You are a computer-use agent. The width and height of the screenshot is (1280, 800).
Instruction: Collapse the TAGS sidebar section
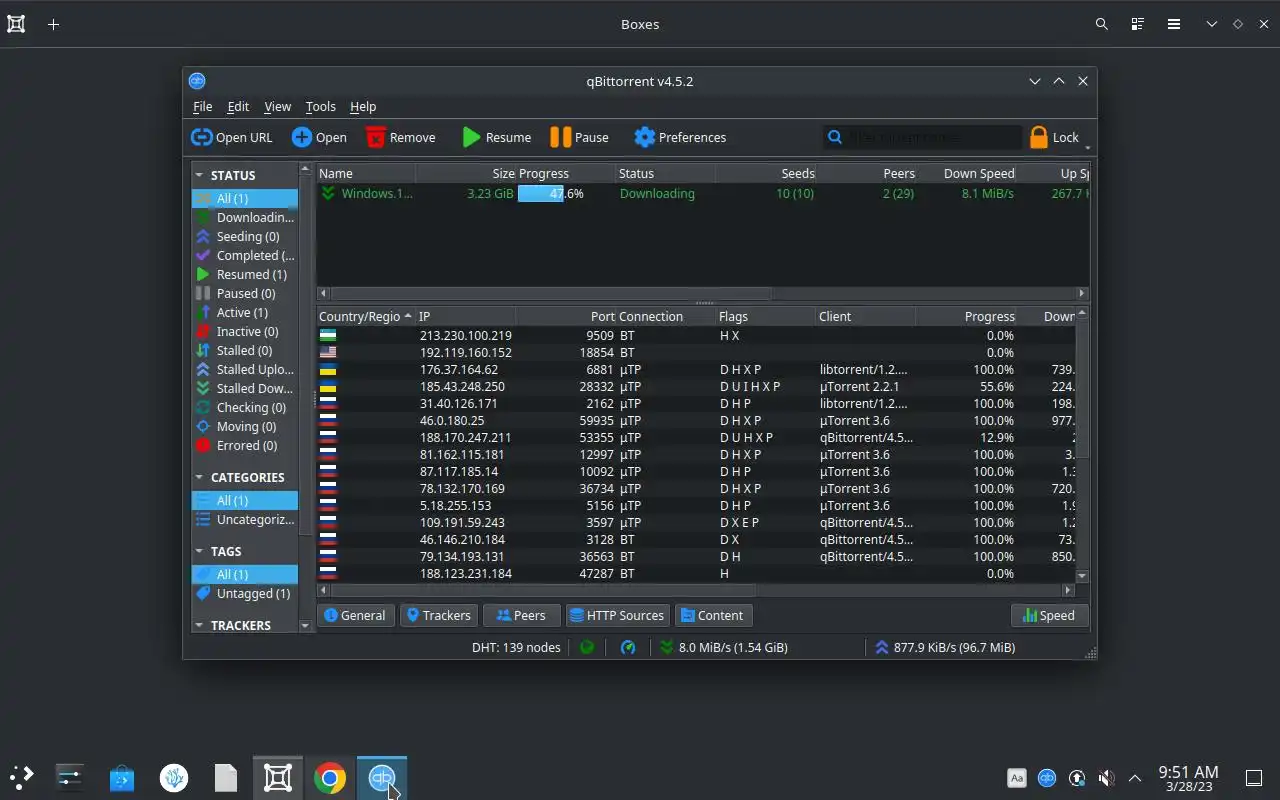(199, 551)
